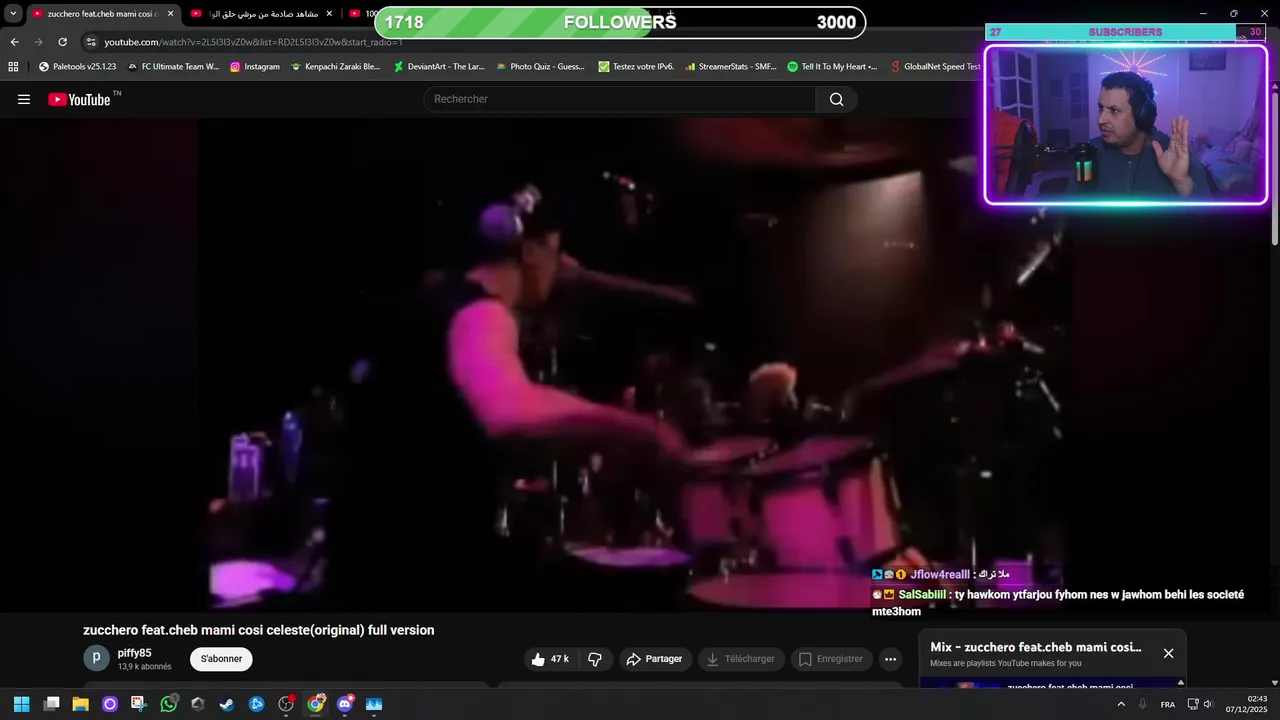Click the S'abonner subscribe button

point(221,659)
